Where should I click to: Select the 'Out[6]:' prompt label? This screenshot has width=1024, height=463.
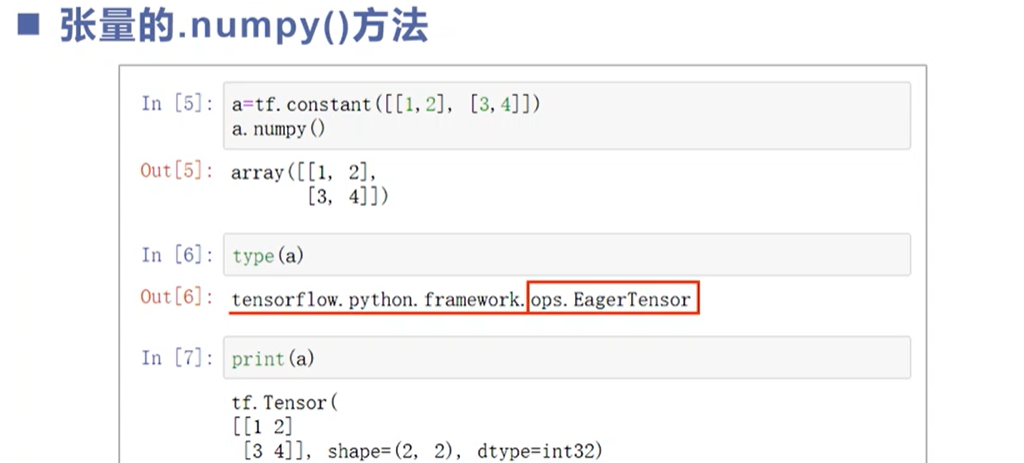click(x=176, y=297)
